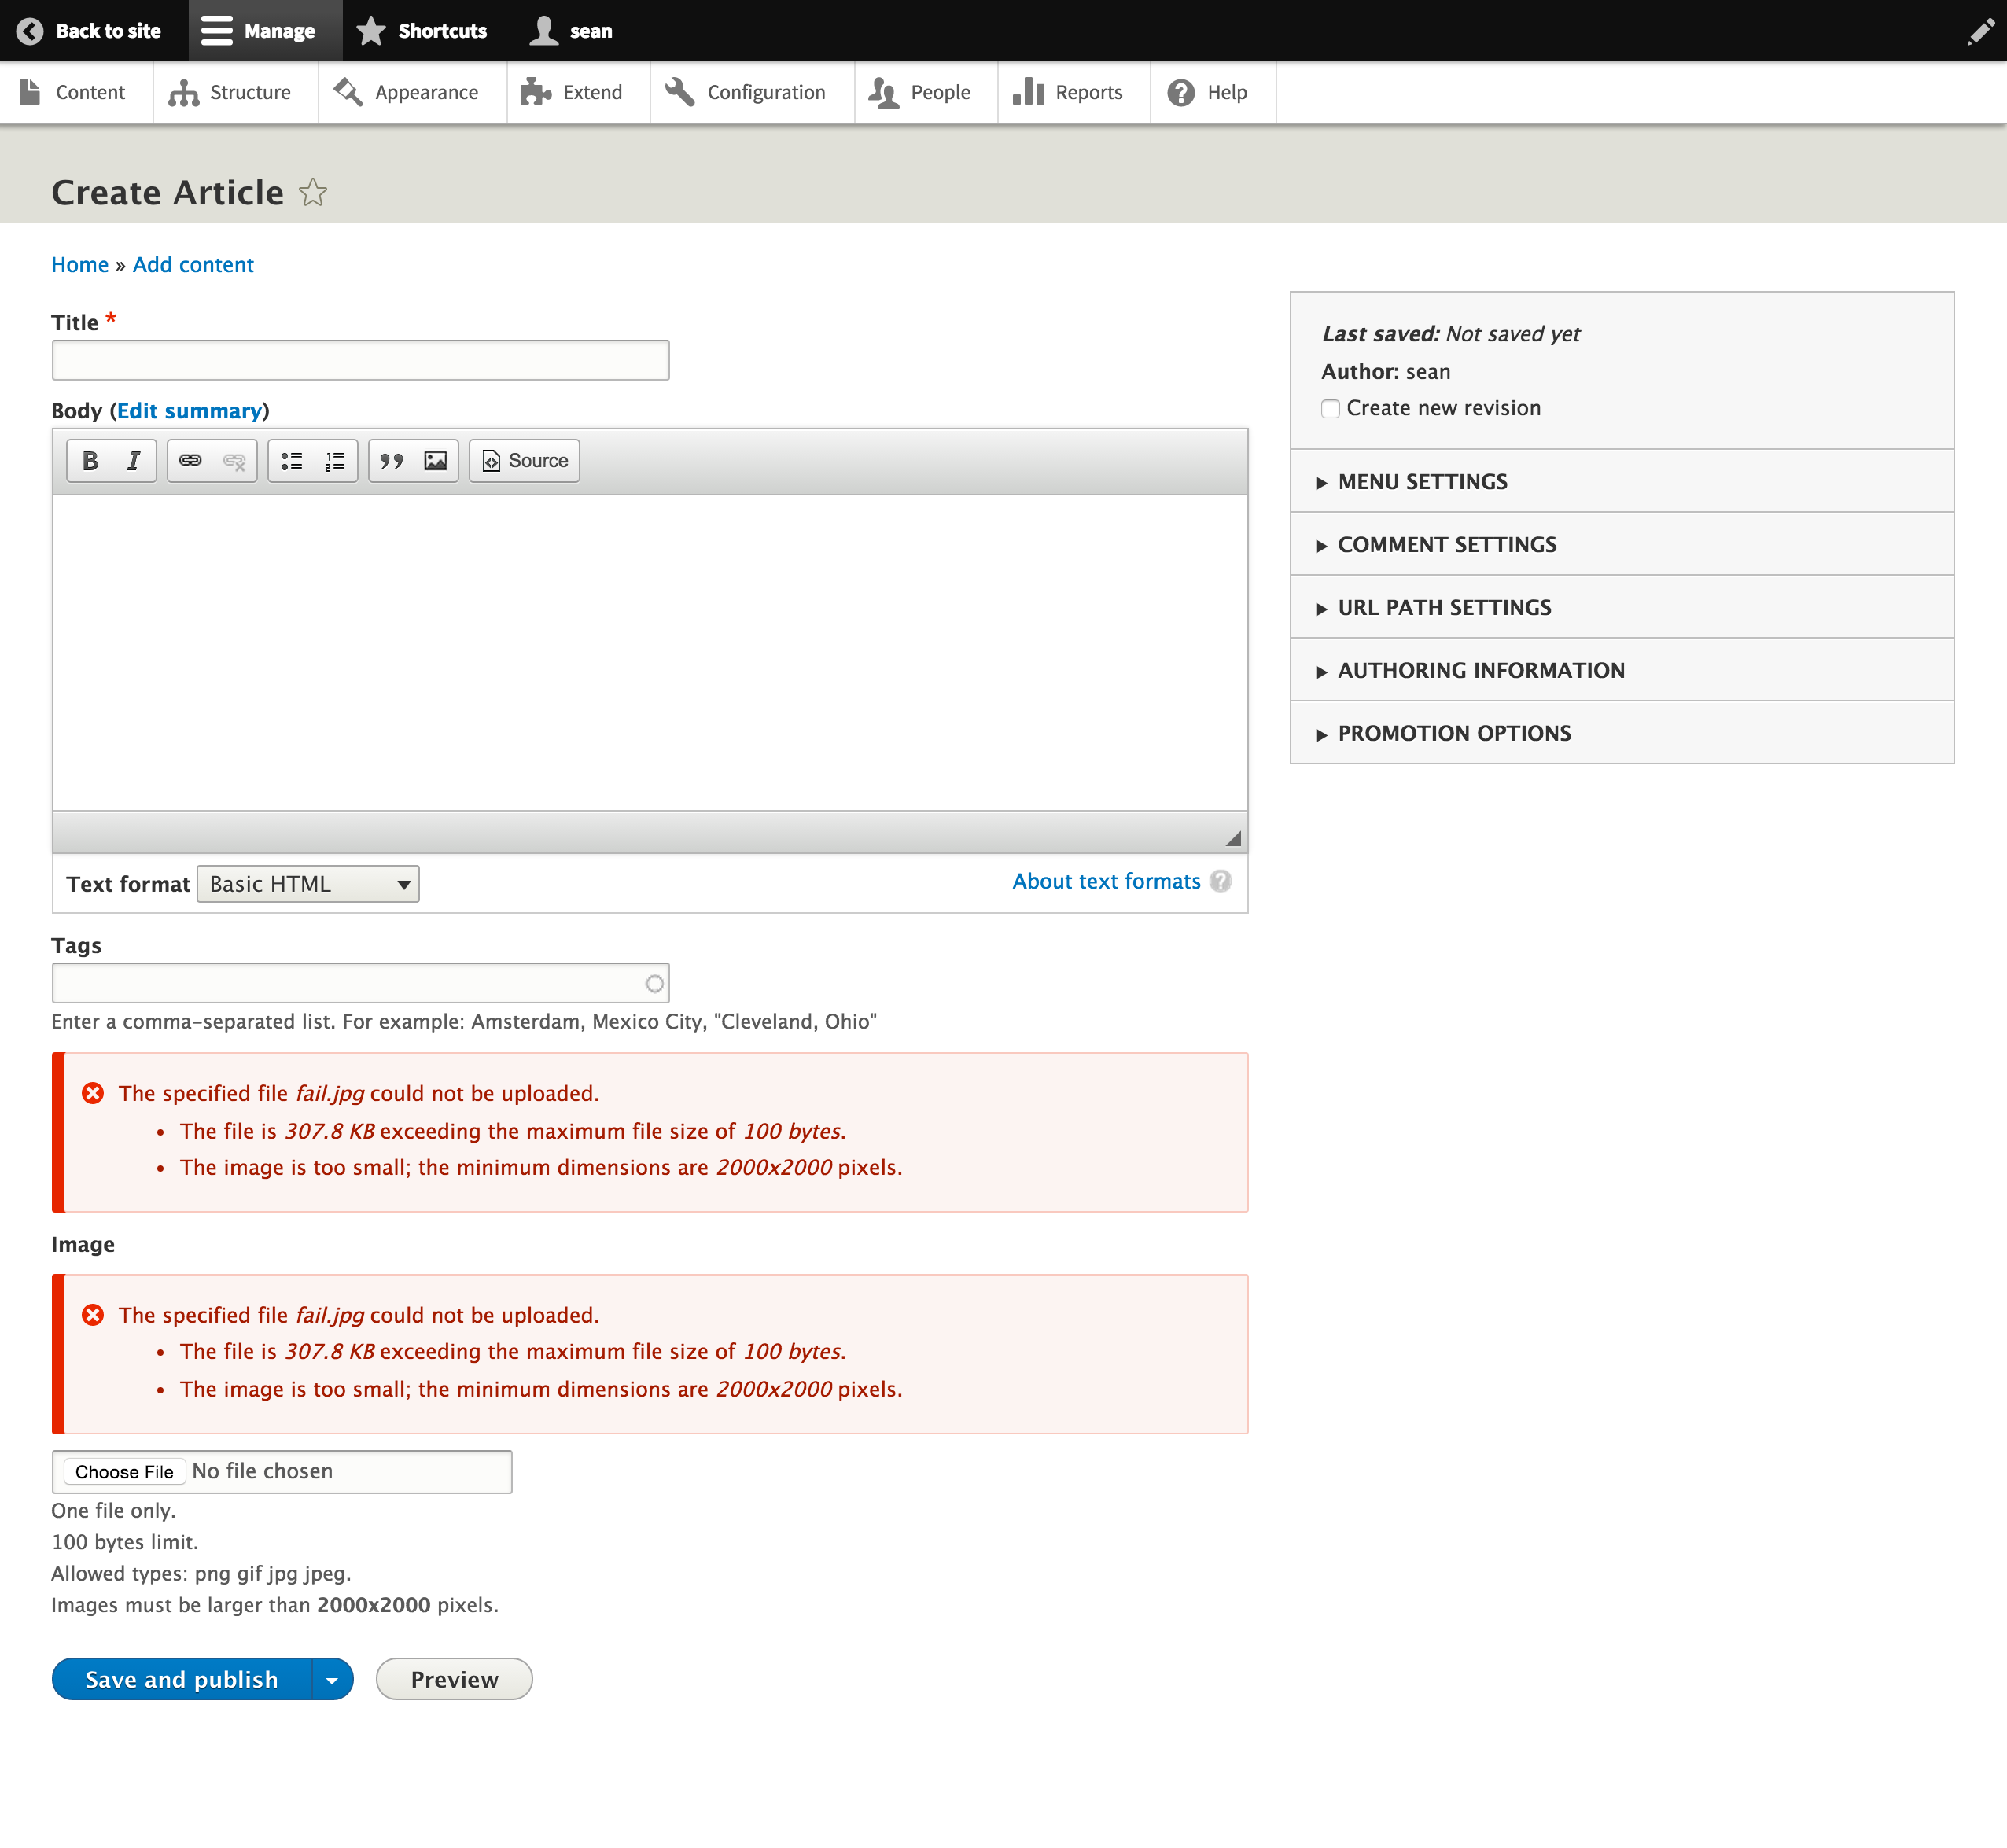
Task: Switch to Source view in the editor
Action: 524,460
